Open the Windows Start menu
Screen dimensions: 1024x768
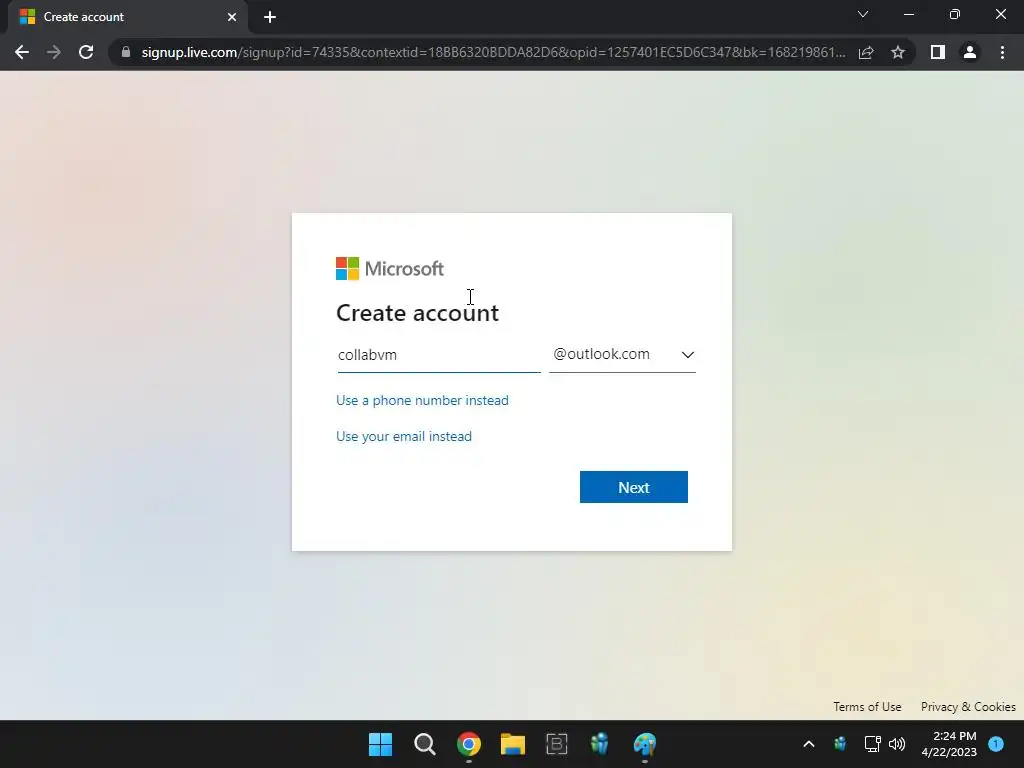point(380,744)
